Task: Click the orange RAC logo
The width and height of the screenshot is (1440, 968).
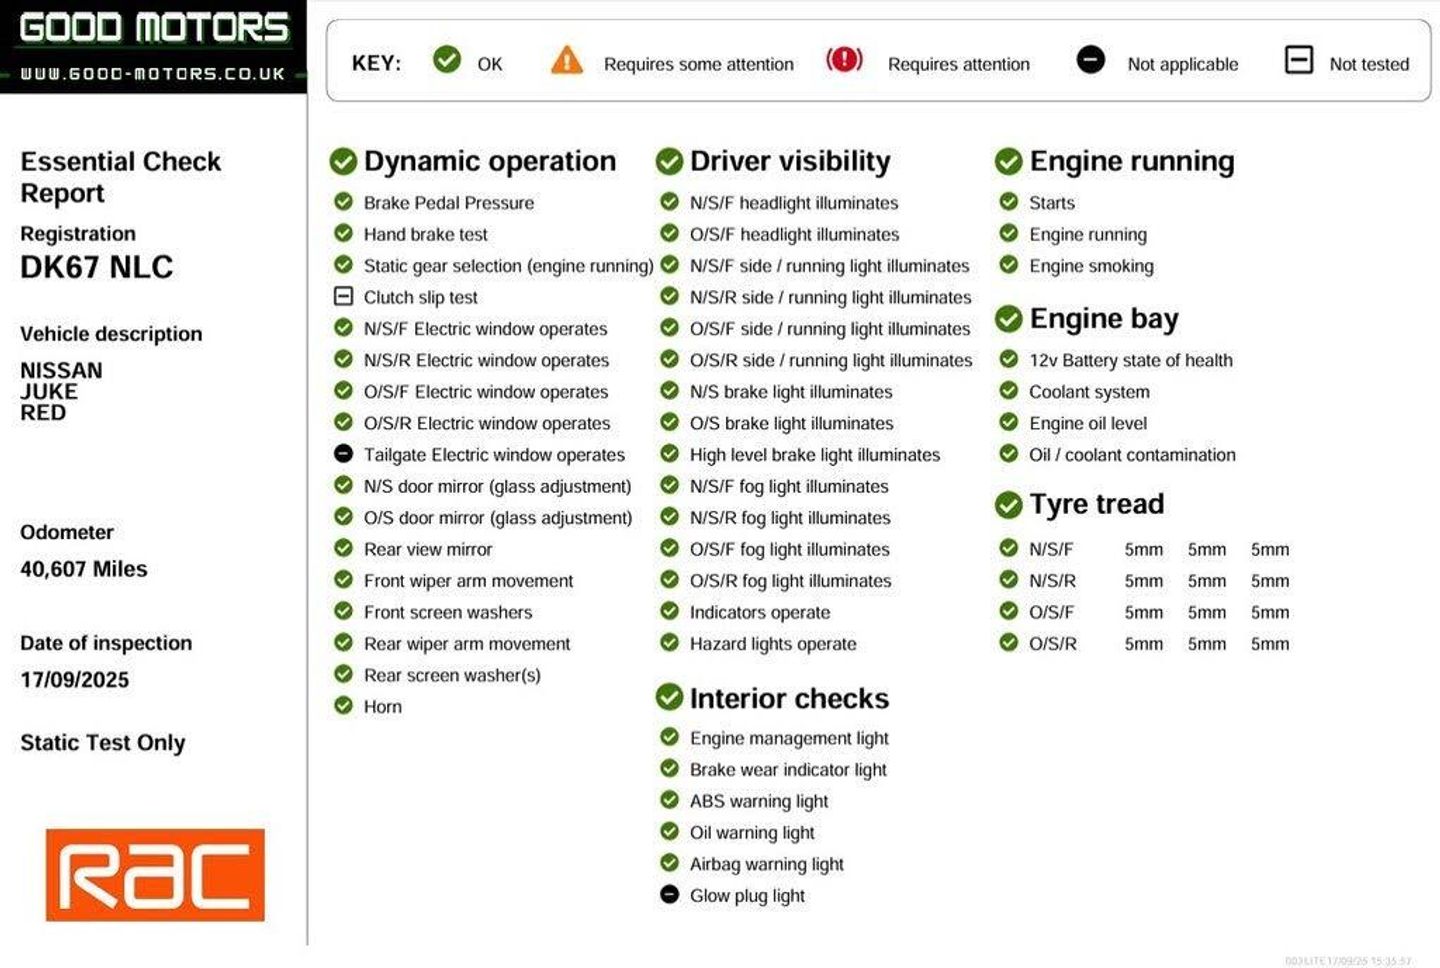Action: 155,875
